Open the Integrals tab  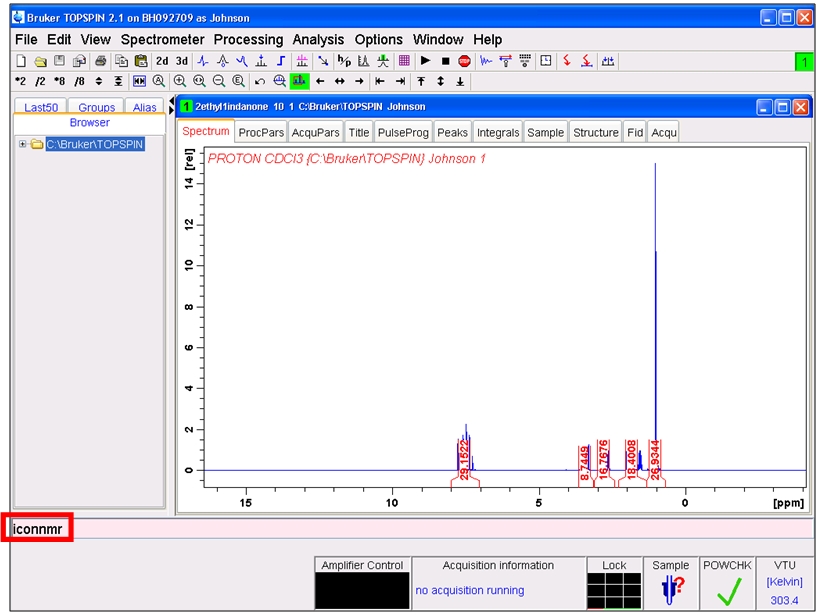pyautogui.click(x=498, y=133)
